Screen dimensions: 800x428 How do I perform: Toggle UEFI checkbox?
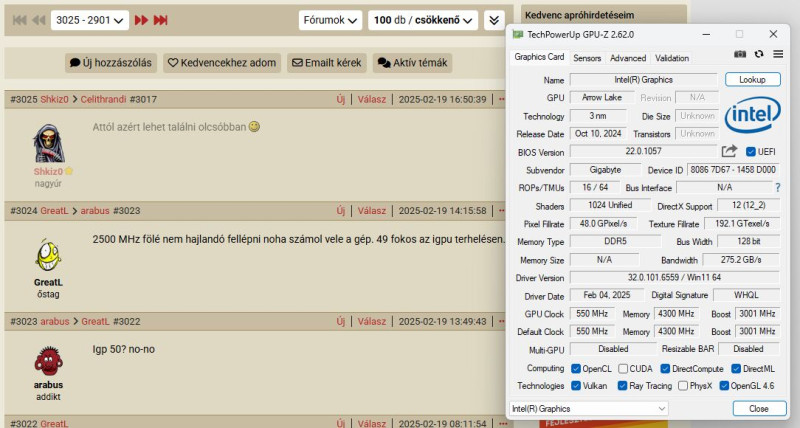[751, 152]
